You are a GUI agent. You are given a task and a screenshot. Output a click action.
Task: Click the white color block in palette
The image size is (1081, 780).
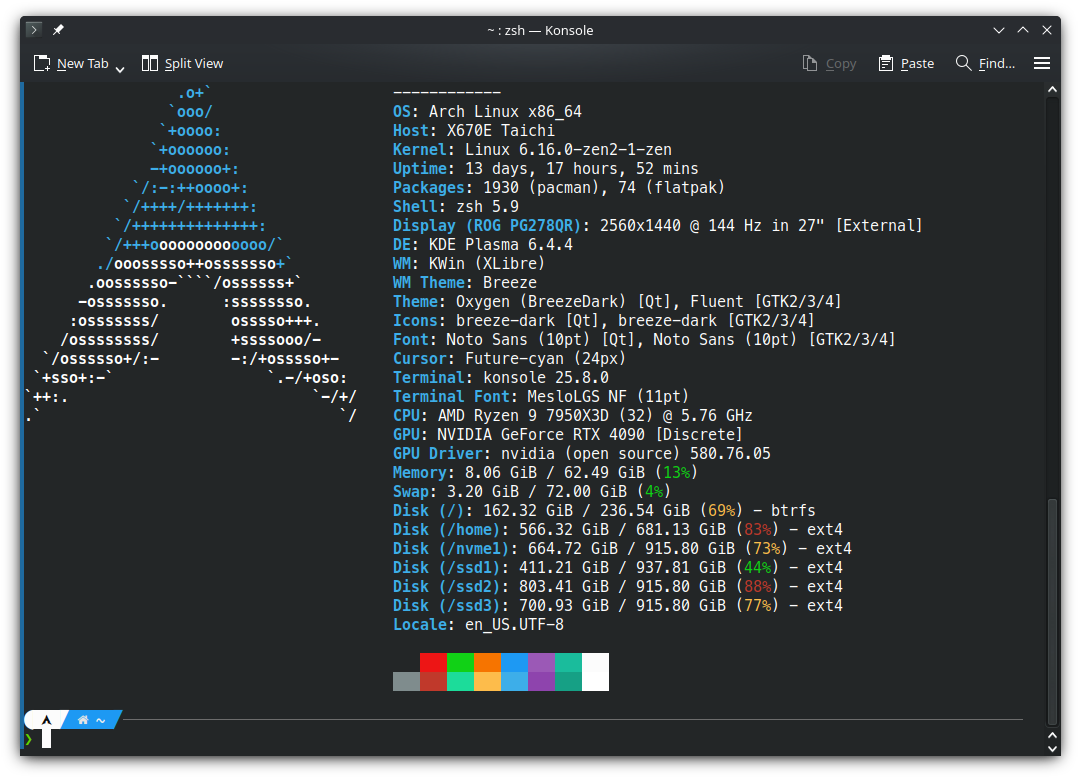click(595, 671)
